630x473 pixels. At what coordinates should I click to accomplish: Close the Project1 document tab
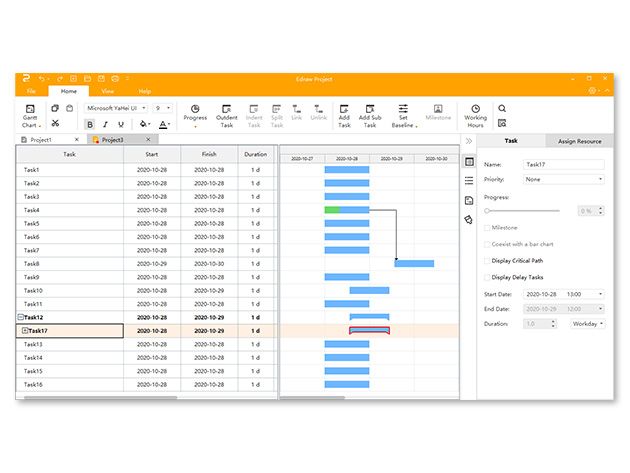[x=77, y=139]
